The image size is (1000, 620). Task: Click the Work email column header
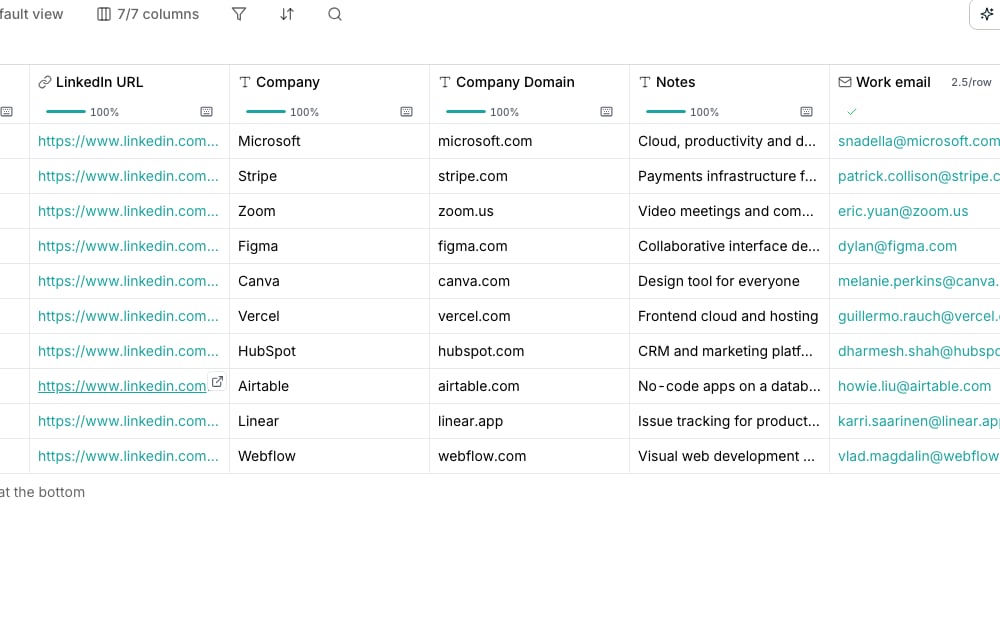click(915, 82)
